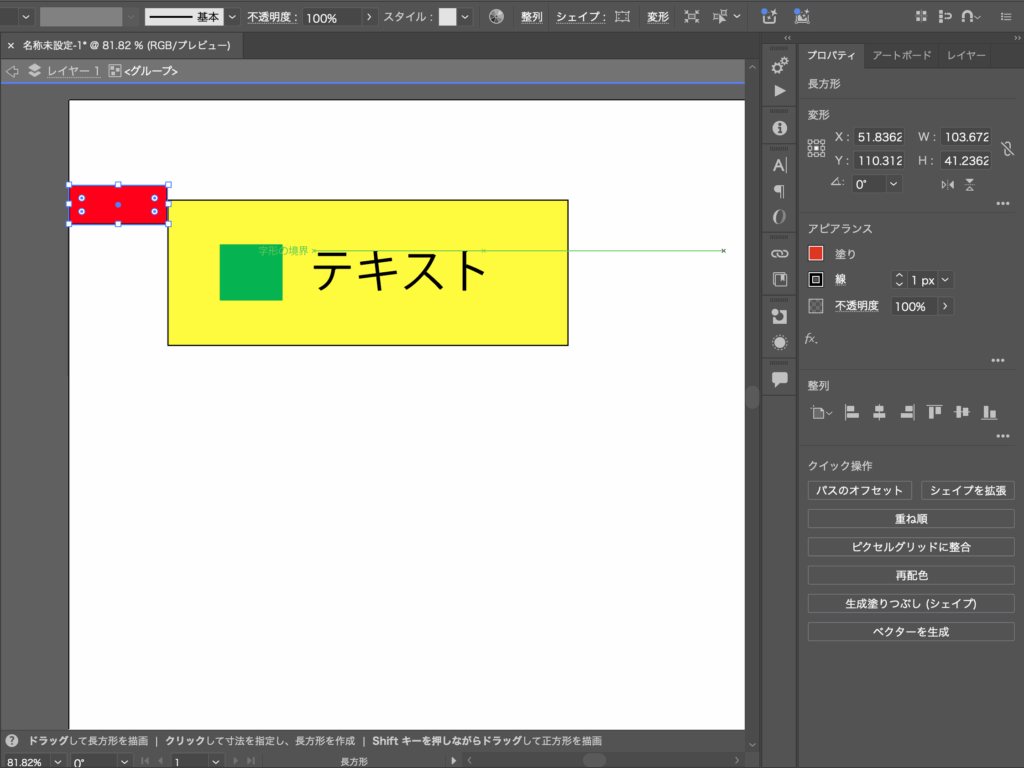Expand the rotation angle dropdown
Screen dimensions: 1024x768
coord(892,184)
